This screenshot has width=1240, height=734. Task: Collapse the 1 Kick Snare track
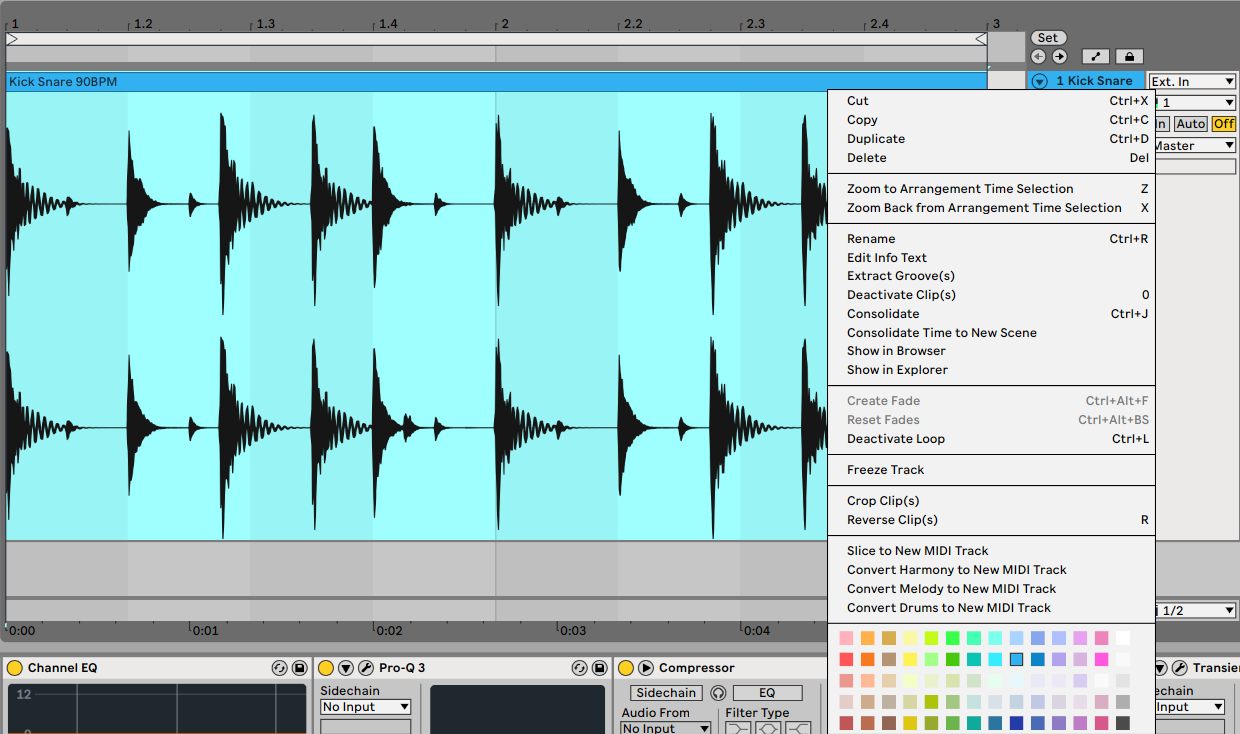(x=1039, y=81)
